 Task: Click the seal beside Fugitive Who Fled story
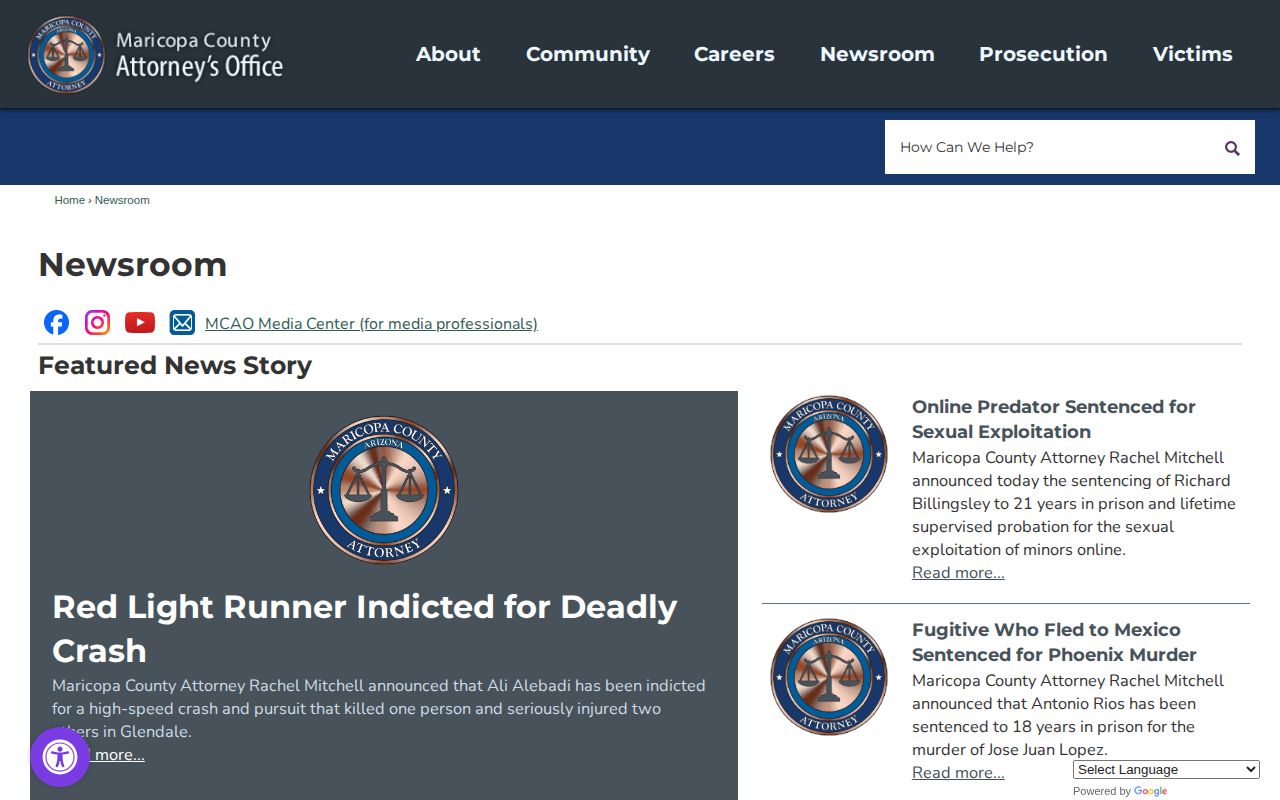point(829,676)
